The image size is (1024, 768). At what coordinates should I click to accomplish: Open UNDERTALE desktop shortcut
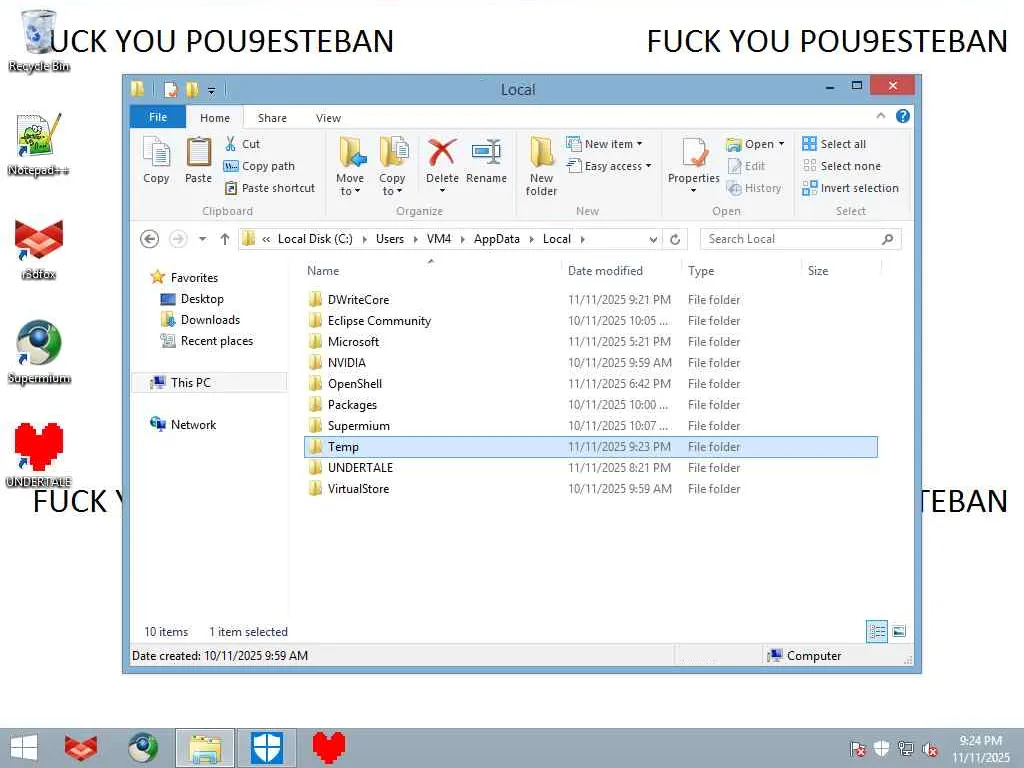tap(39, 455)
